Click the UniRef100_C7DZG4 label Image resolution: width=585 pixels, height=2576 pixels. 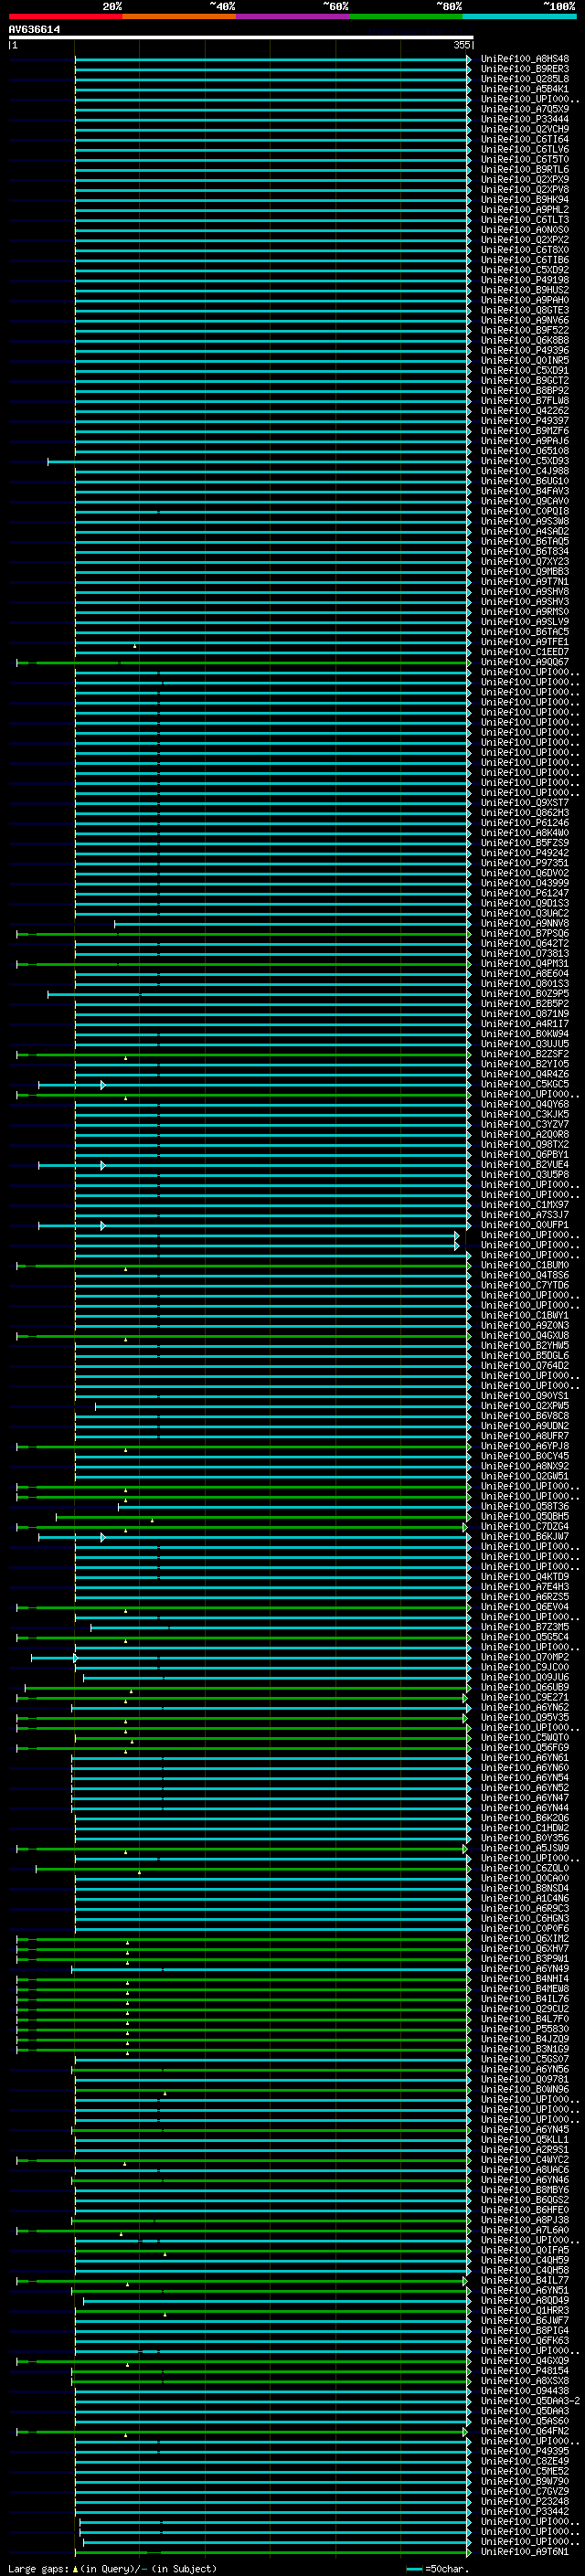click(x=524, y=1526)
